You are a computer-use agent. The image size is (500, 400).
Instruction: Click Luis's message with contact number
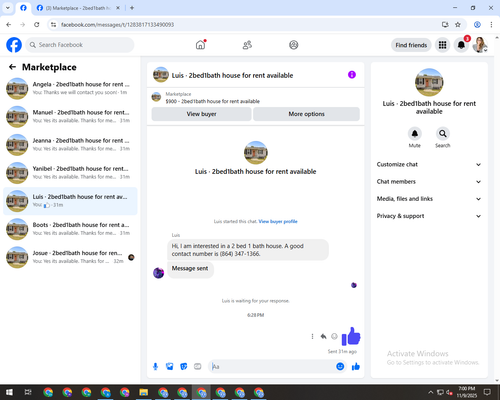pyautogui.click(x=248, y=250)
